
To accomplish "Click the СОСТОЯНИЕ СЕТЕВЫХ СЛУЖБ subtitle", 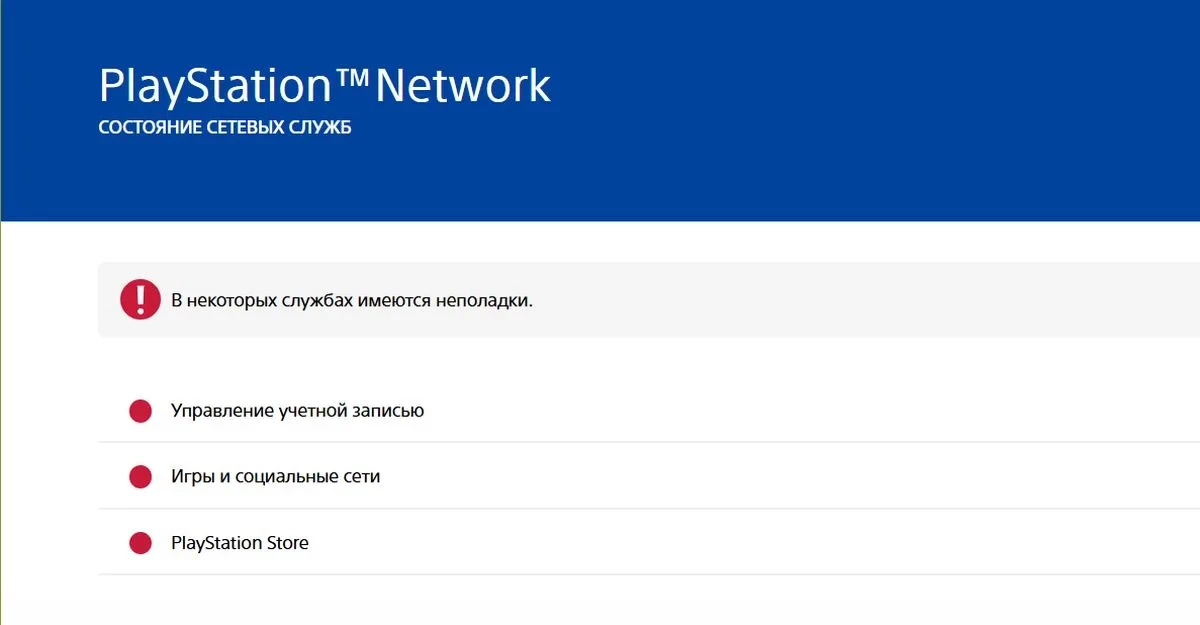I will coord(225,130).
